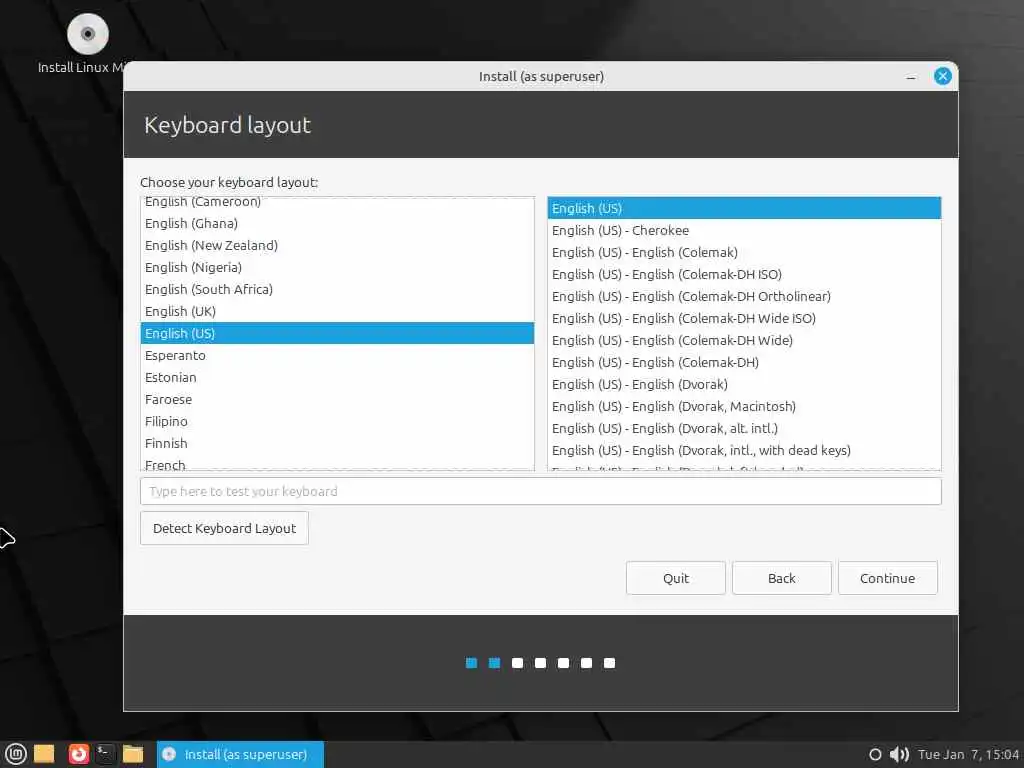This screenshot has width=1024, height=768.
Task: Select Filipino layout
Action: click(x=337, y=421)
